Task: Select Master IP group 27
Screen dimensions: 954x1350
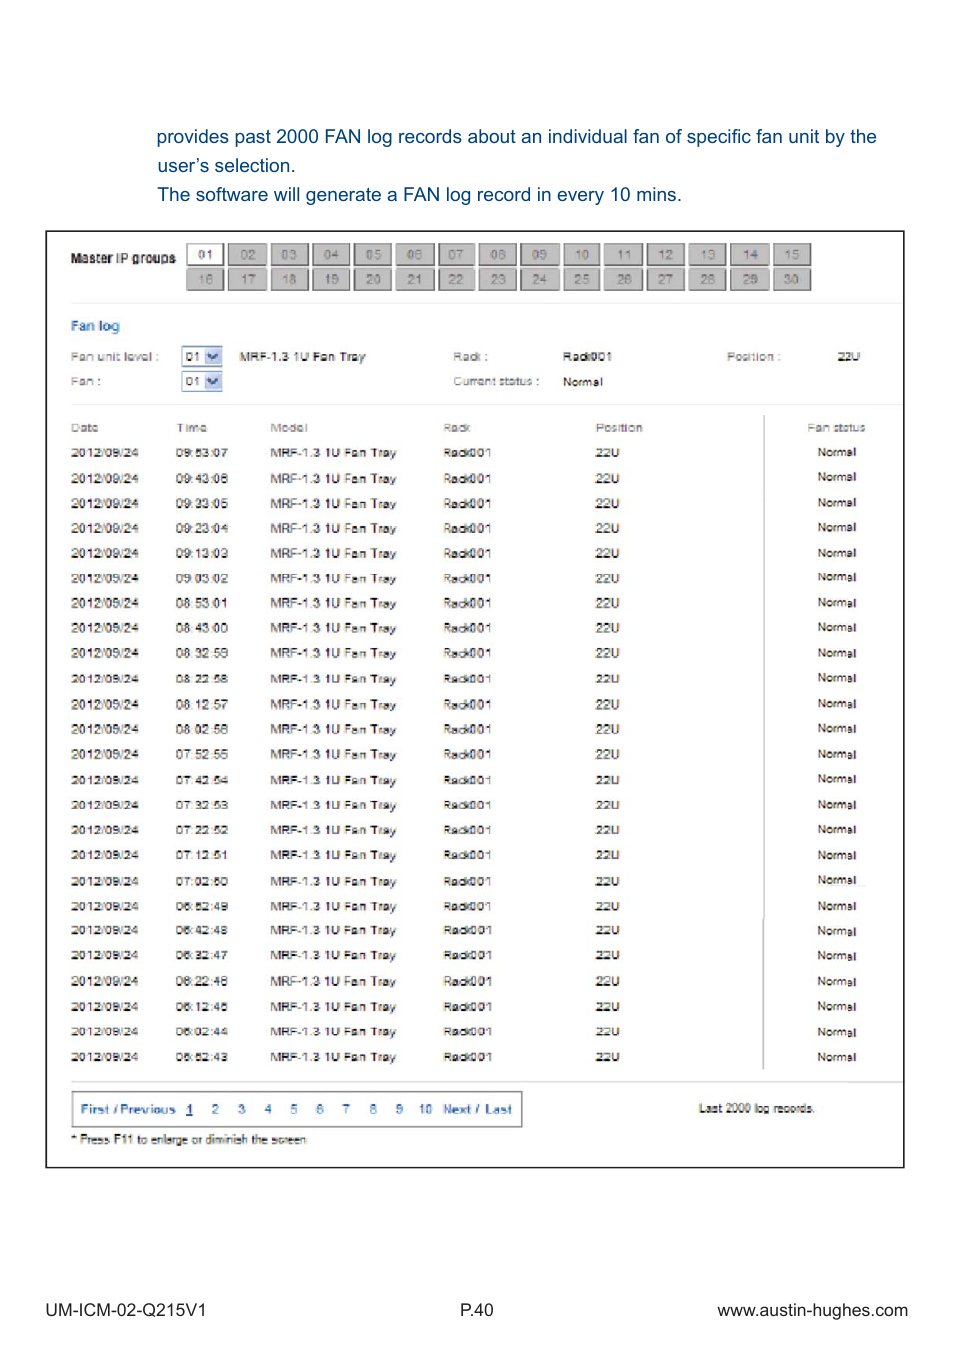Action: coord(665,279)
